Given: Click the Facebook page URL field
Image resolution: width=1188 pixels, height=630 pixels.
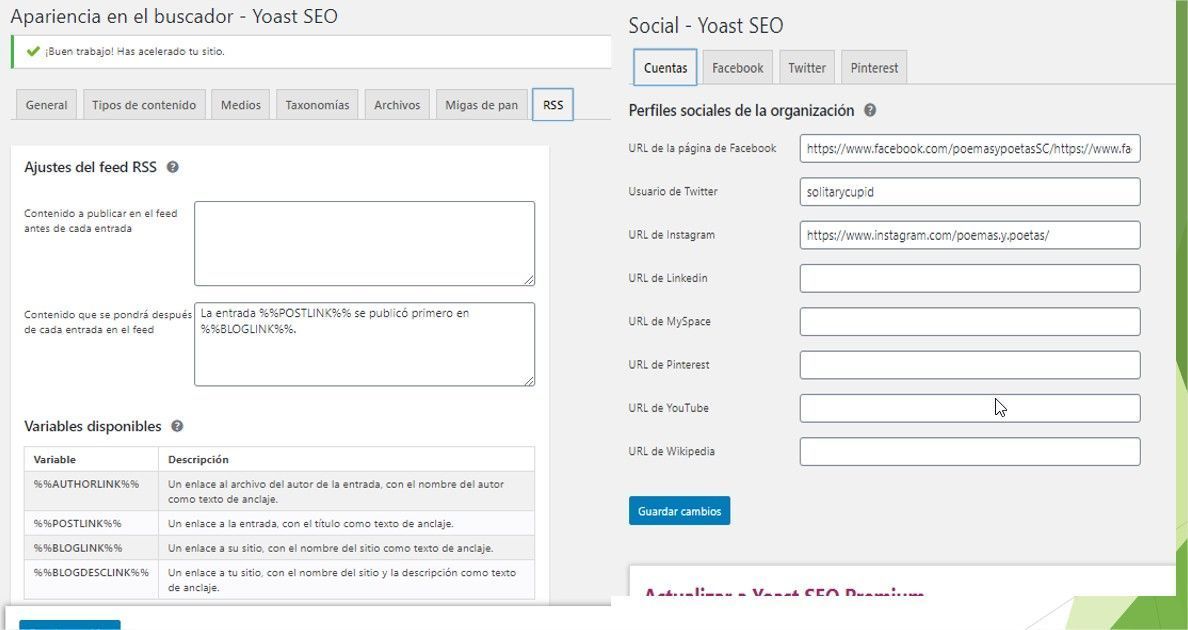Looking at the screenshot, I should coord(970,148).
